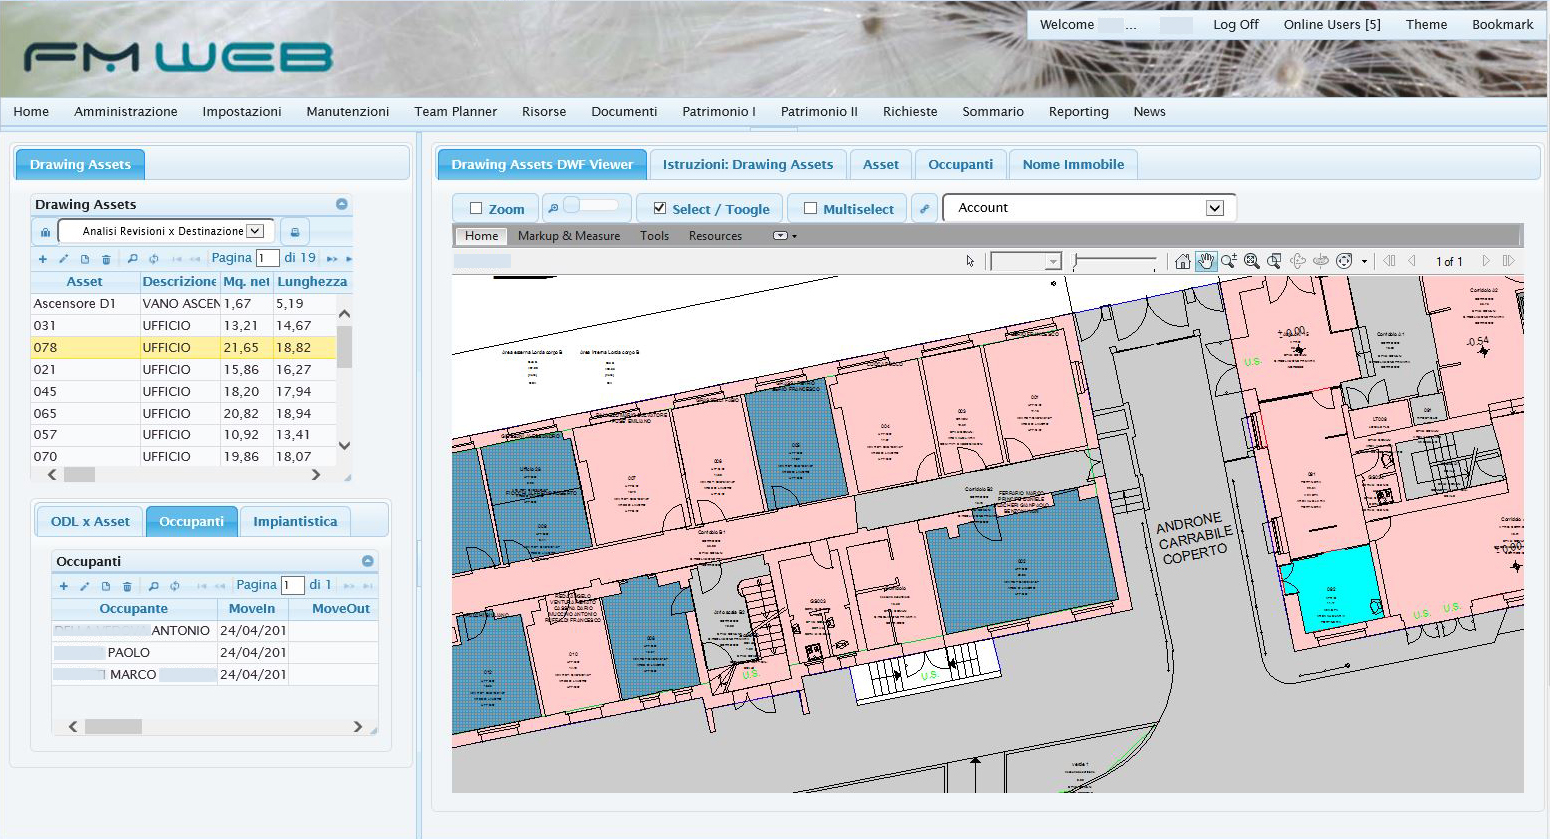Select the Pan hand tool in viewer

(x=1206, y=261)
